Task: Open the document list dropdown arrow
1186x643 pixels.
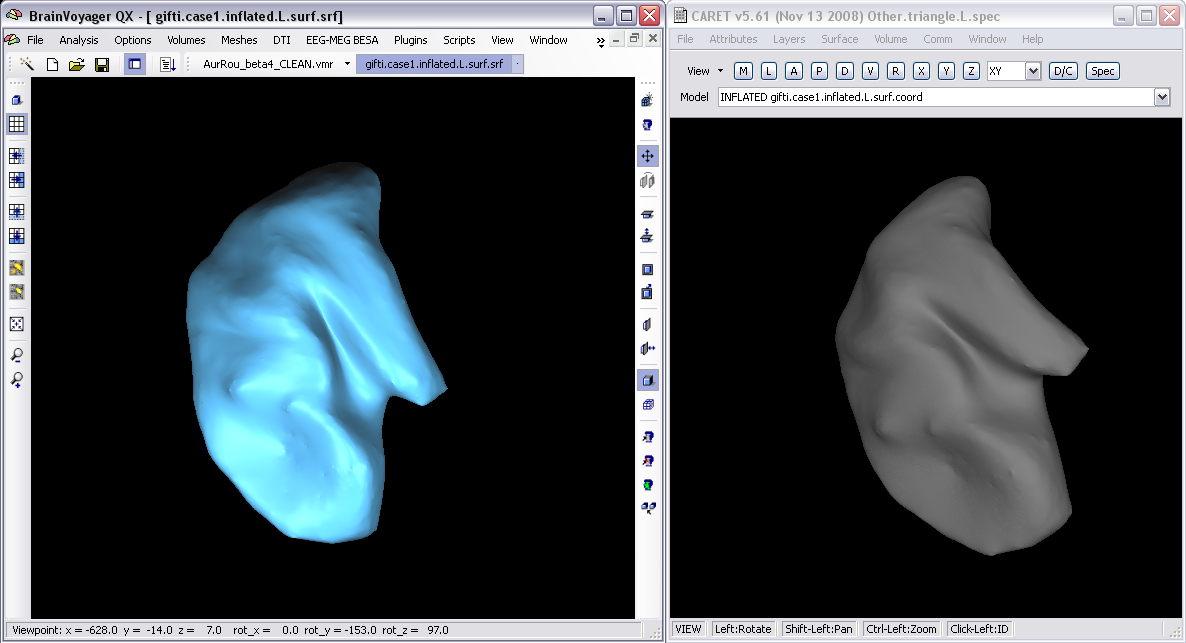Action: [x=347, y=64]
